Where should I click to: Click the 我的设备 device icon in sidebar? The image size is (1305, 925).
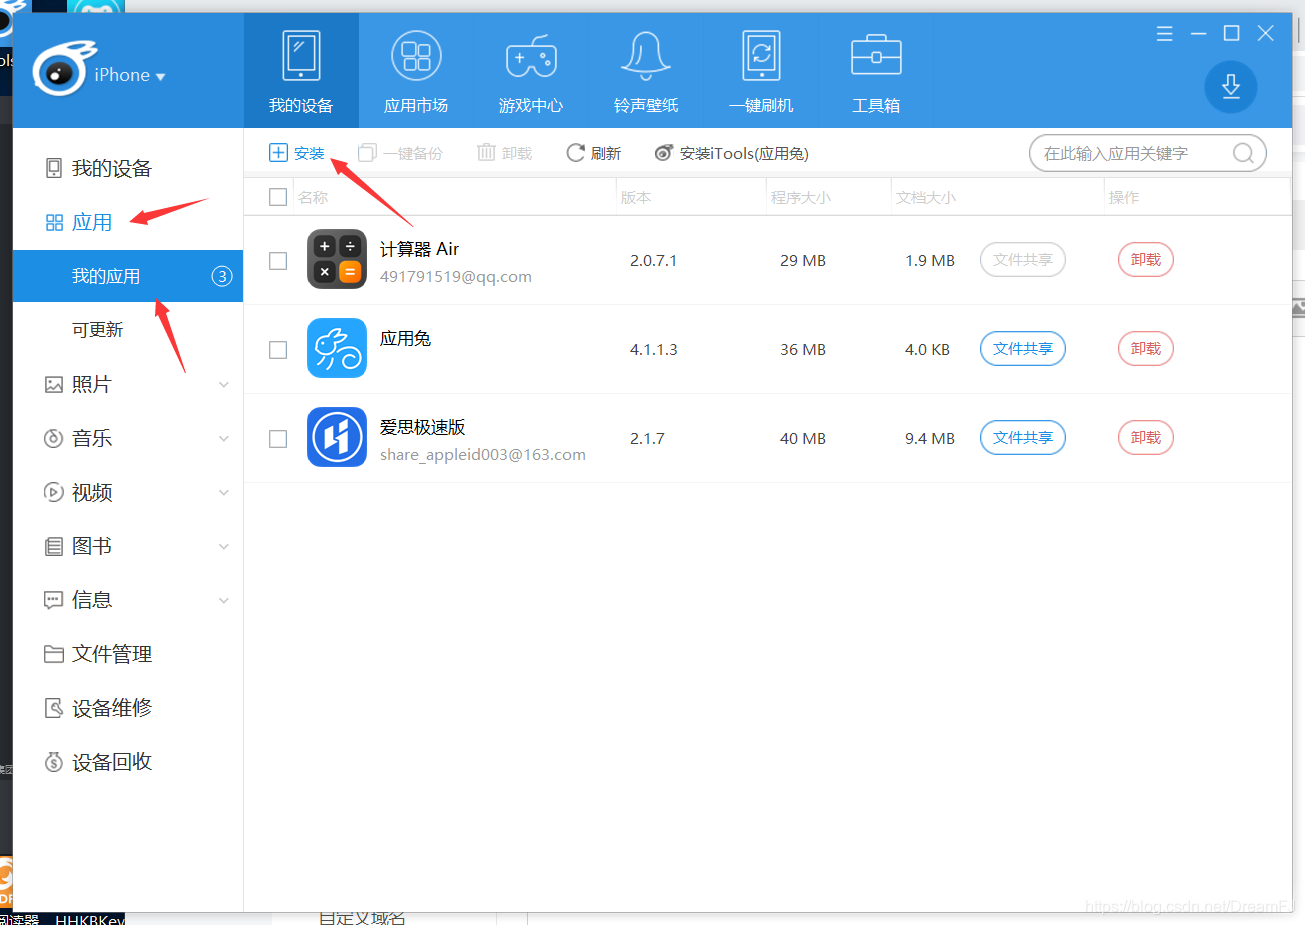pos(54,168)
